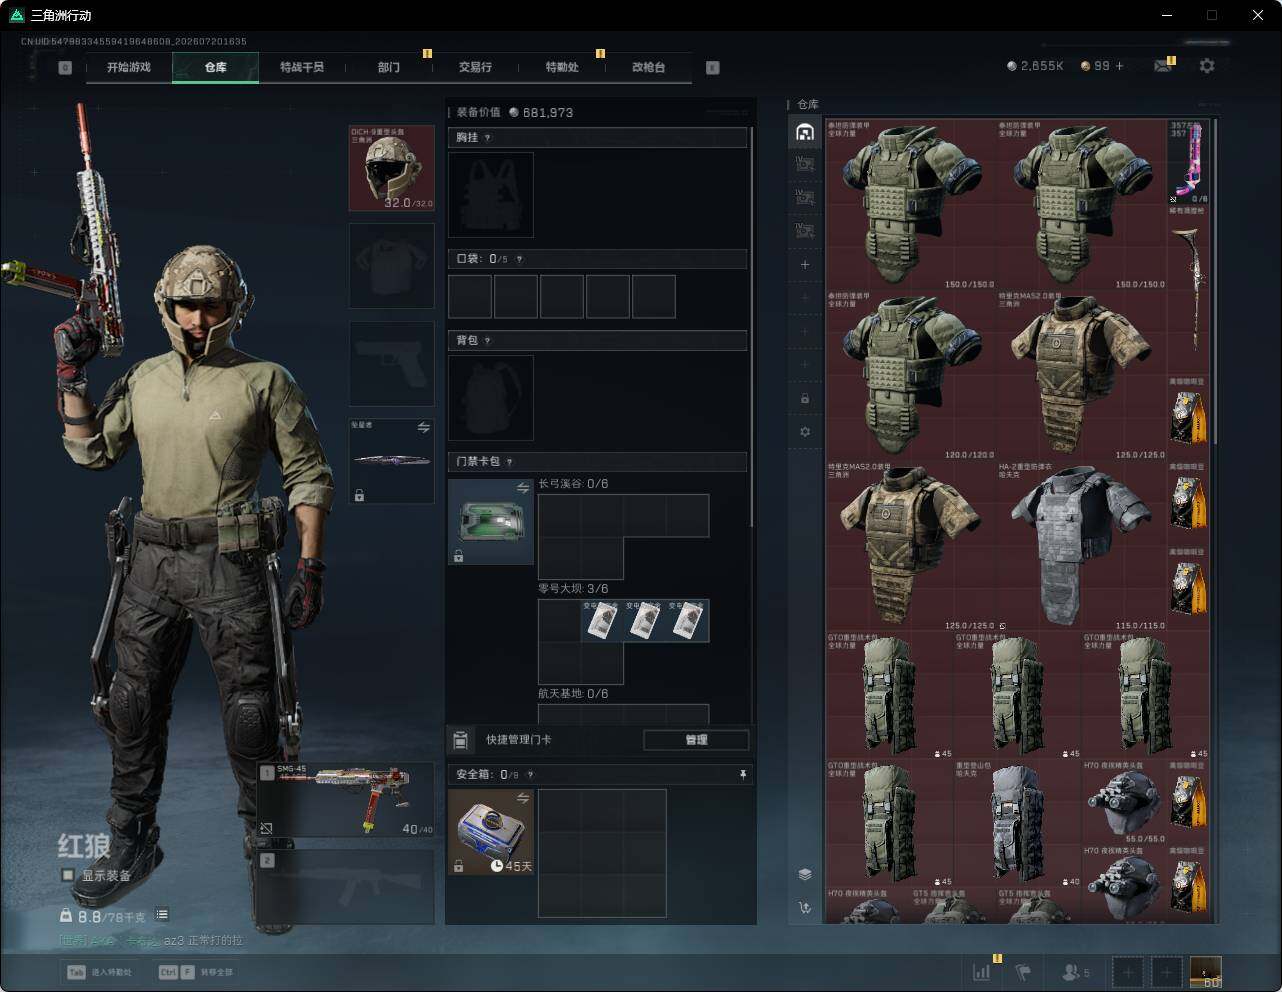Image resolution: width=1282 pixels, height=992 pixels.
Task: Open the friends list icon showing 5
Action: click(x=1076, y=971)
